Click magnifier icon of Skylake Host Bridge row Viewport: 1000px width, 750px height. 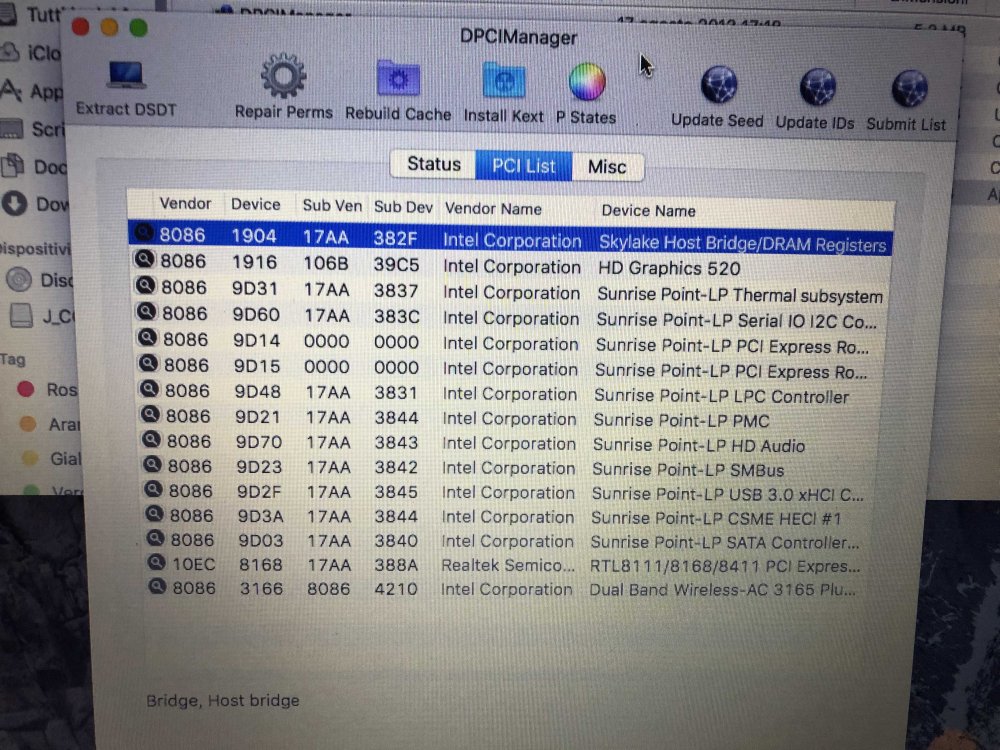pos(143,233)
